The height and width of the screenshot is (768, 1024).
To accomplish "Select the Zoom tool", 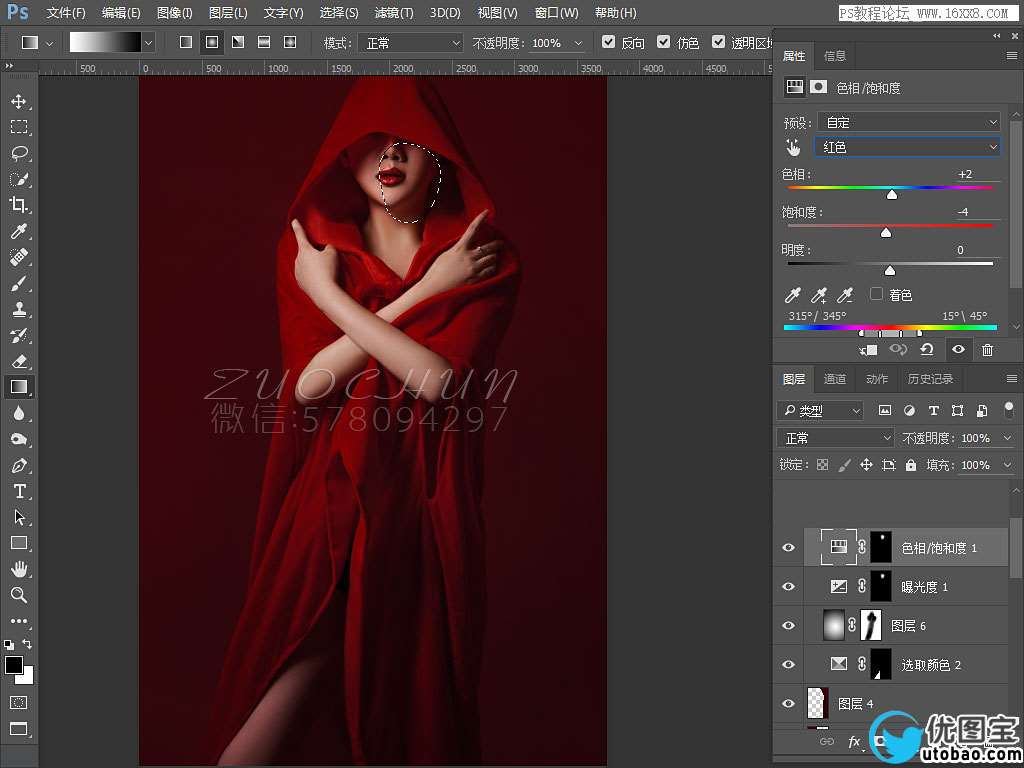I will point(19,595).
